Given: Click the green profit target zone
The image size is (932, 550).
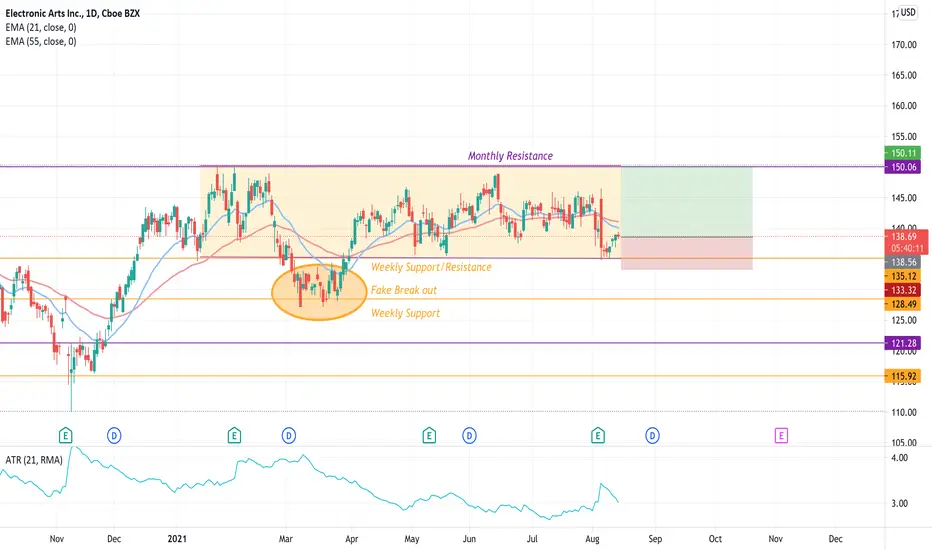Looking at the screenshot, I should click(x=687, y=202).
